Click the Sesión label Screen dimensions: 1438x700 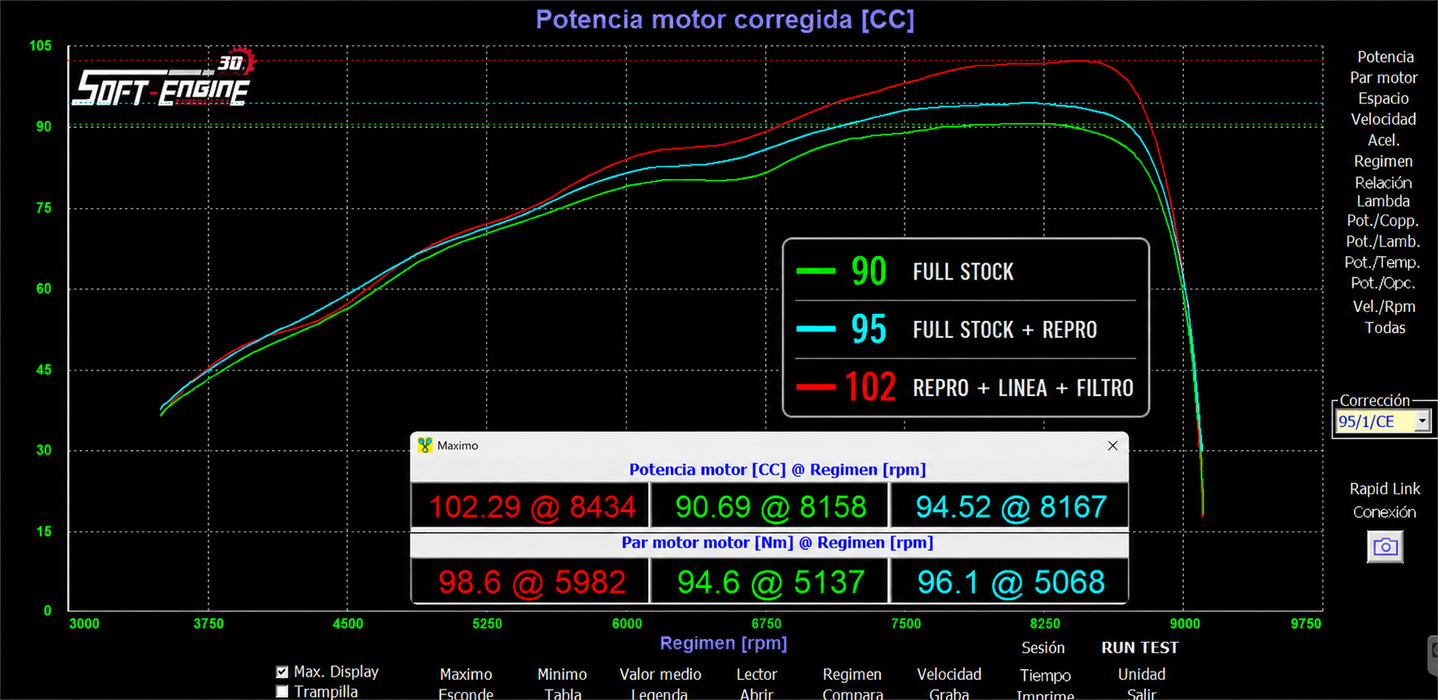(x=1043, y=648)
